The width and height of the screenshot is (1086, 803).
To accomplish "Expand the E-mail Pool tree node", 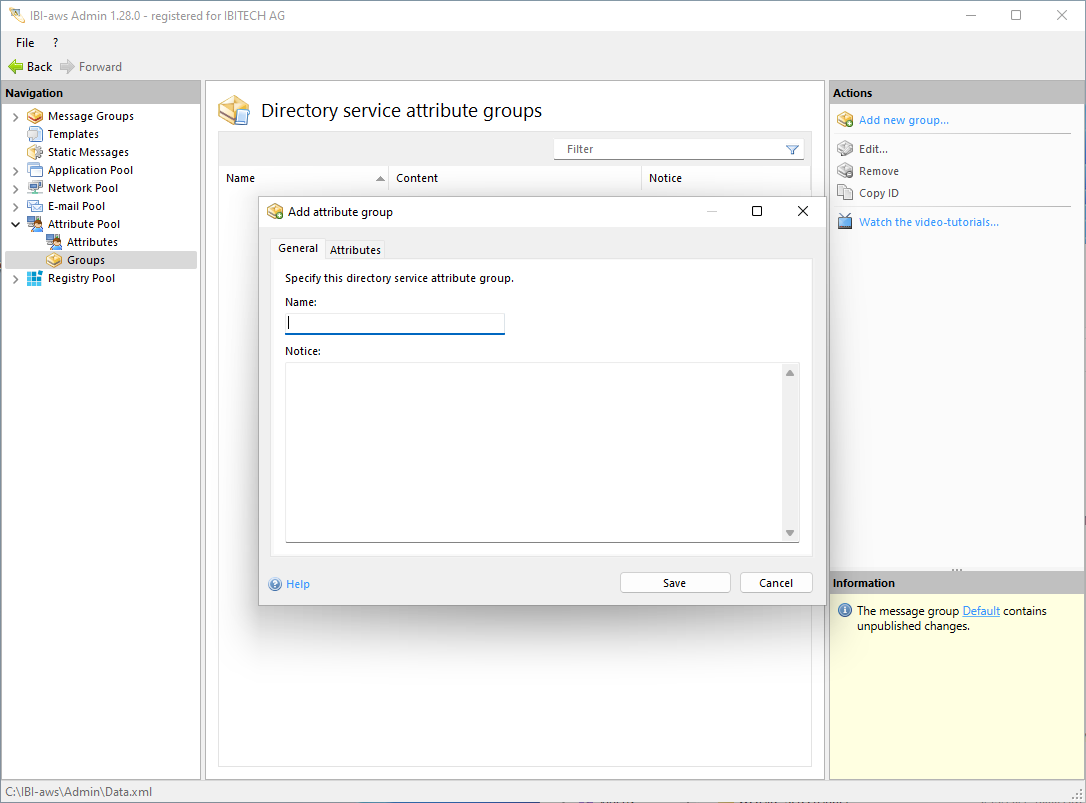I will (15, 207).
